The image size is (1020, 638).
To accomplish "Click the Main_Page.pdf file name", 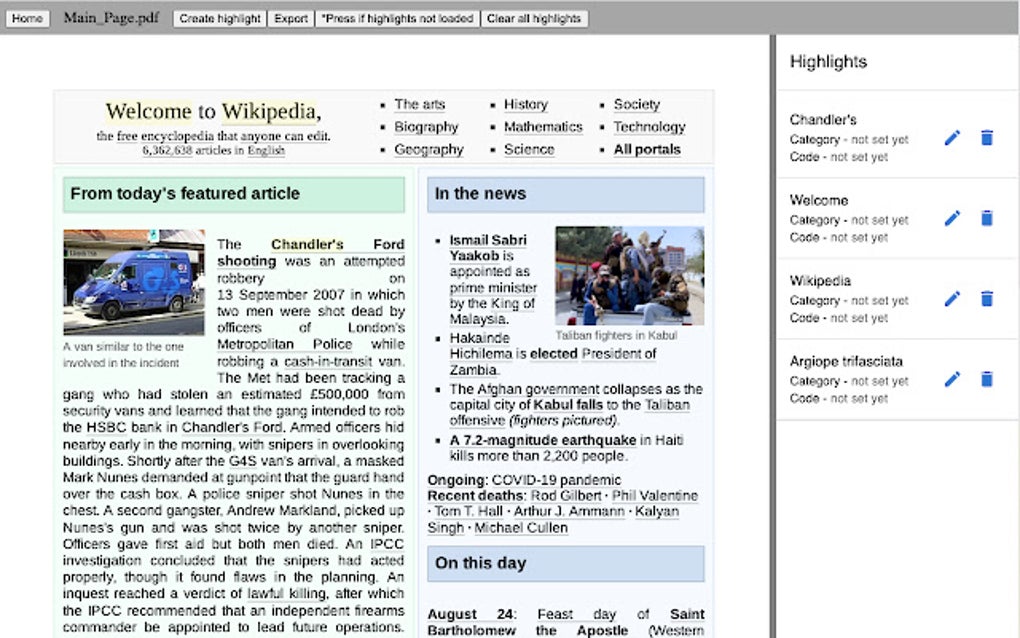I will coord(111,18).
